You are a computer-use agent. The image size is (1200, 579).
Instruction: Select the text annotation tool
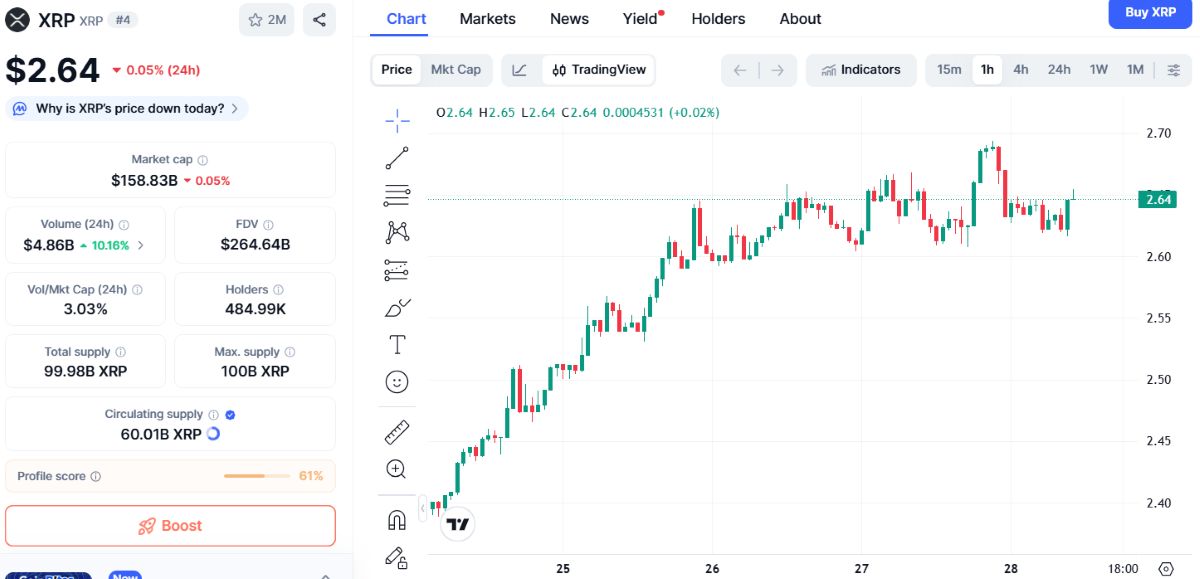(x=397, y=345)
